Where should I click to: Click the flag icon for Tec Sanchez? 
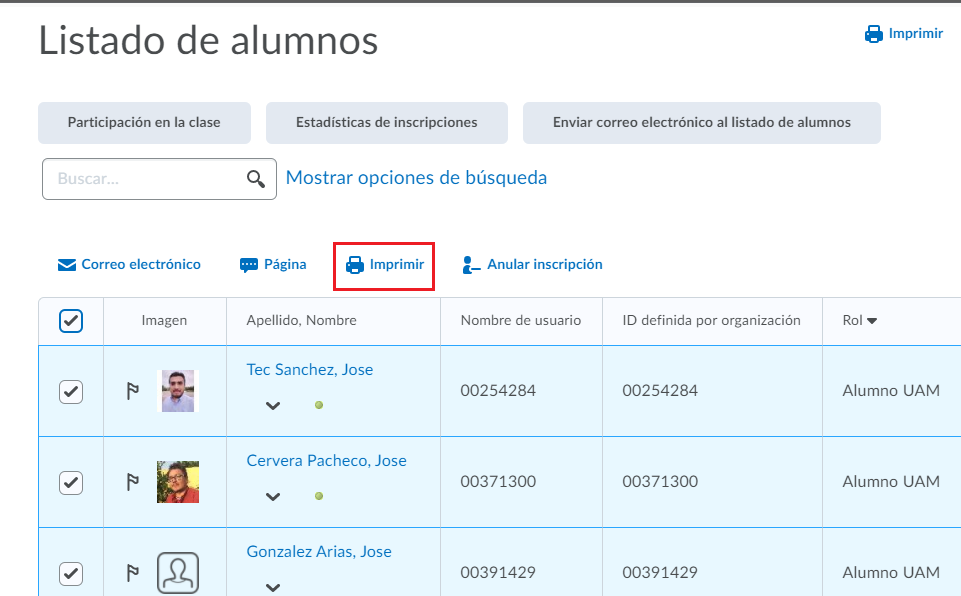pos(132,391)
